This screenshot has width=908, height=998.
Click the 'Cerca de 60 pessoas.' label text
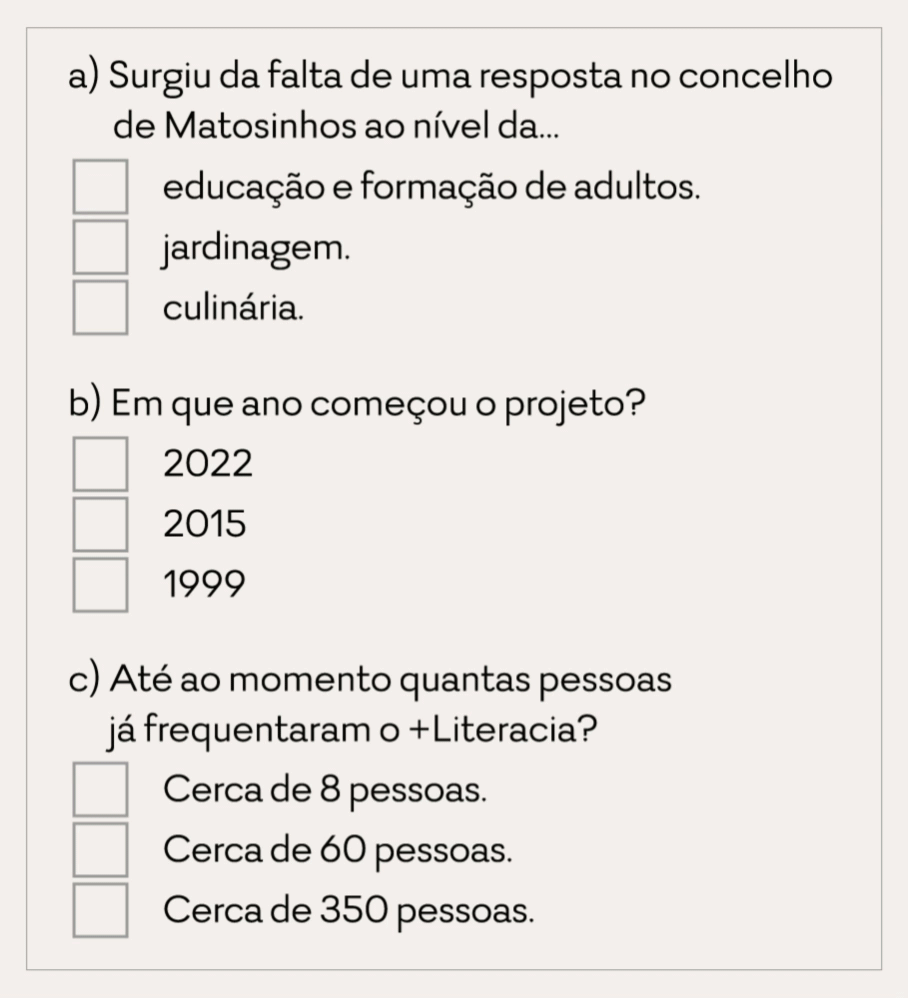coord(338,850)
